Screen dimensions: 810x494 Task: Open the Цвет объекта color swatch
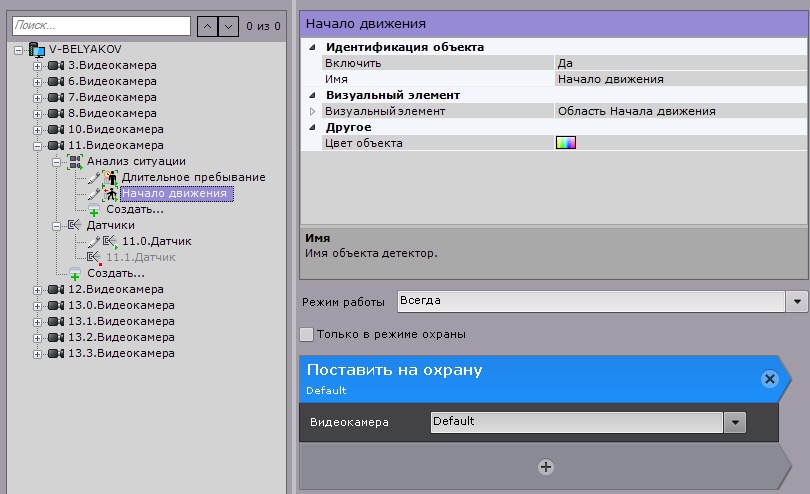(566, 143)
